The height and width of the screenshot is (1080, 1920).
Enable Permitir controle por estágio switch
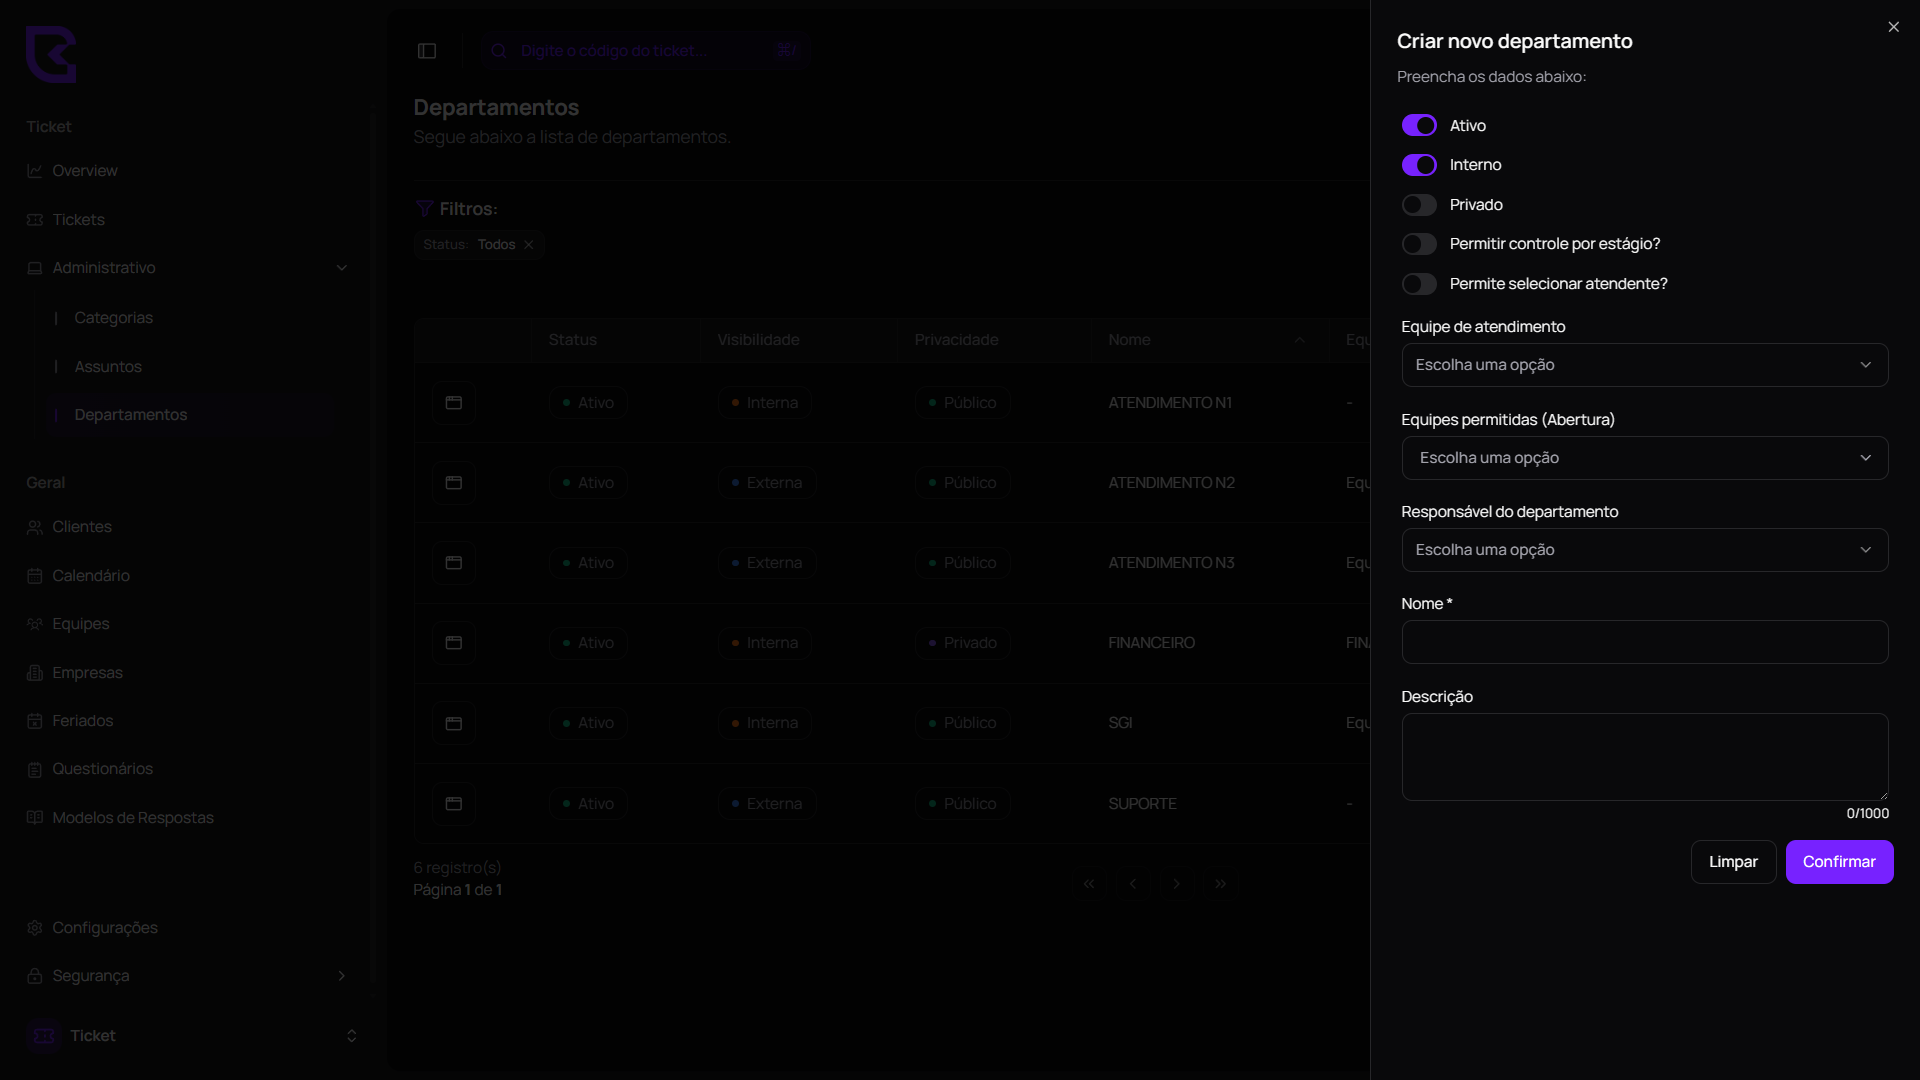(x=1418, y=244)
